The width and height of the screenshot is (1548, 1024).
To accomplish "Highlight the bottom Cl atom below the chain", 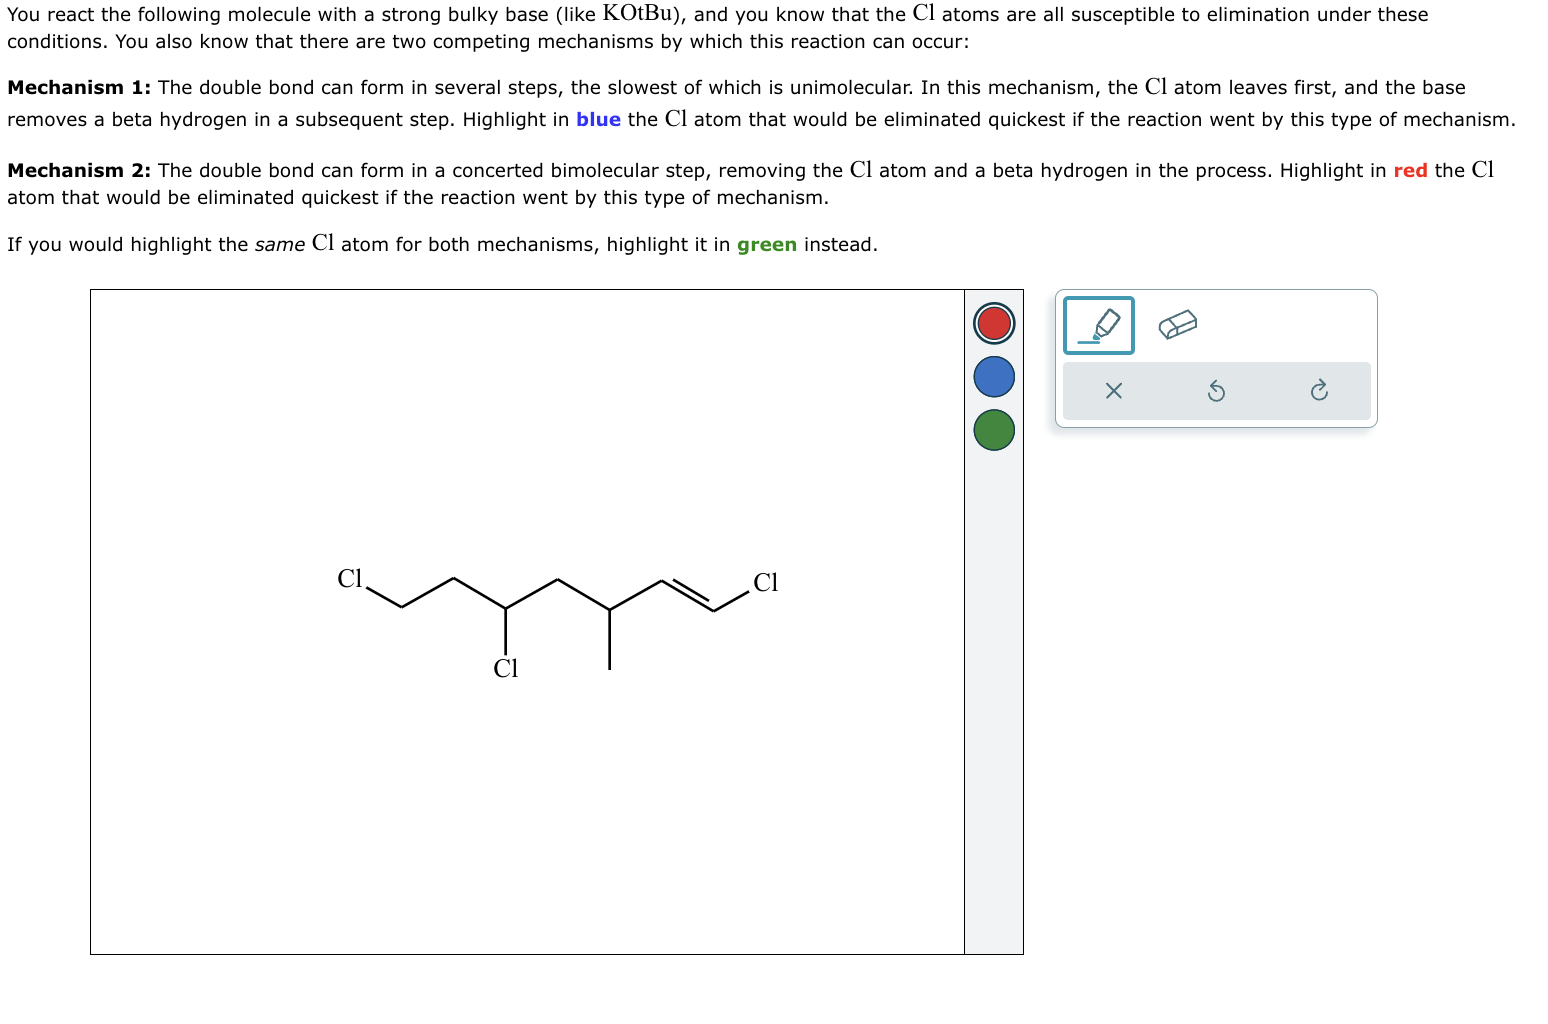I will [x=506, y=668].
